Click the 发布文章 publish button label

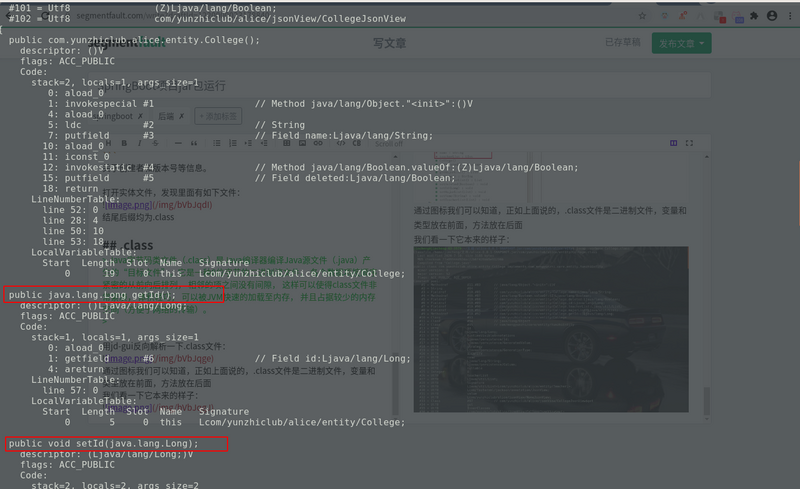[x=677, y=44]
